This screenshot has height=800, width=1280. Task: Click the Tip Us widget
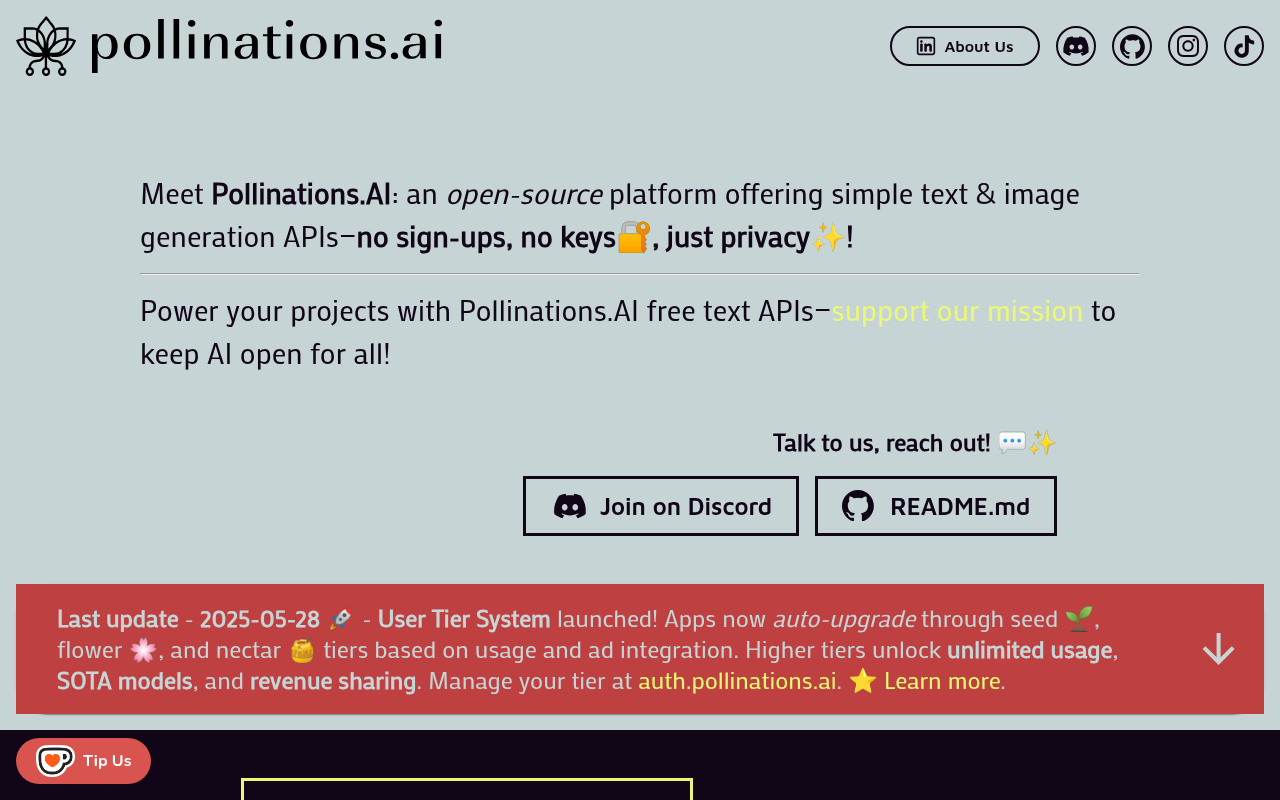coord(83,760)
